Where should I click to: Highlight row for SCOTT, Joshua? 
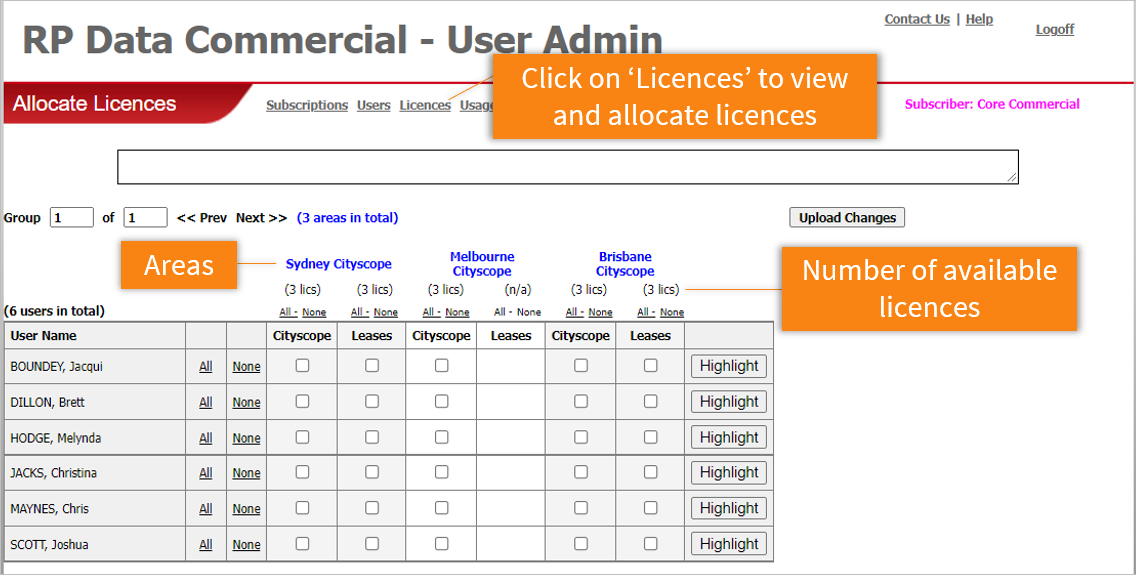[729, 544]
